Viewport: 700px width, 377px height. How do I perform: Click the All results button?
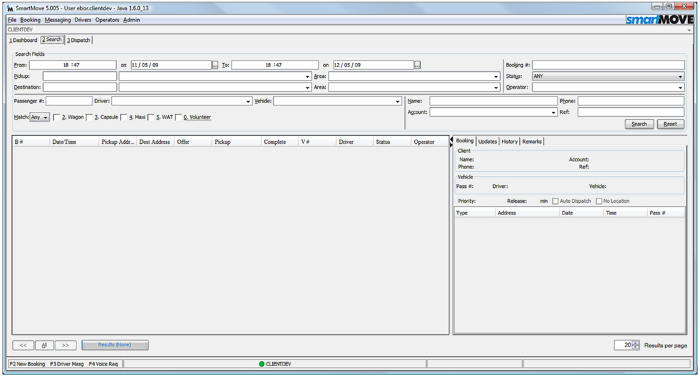44,345
